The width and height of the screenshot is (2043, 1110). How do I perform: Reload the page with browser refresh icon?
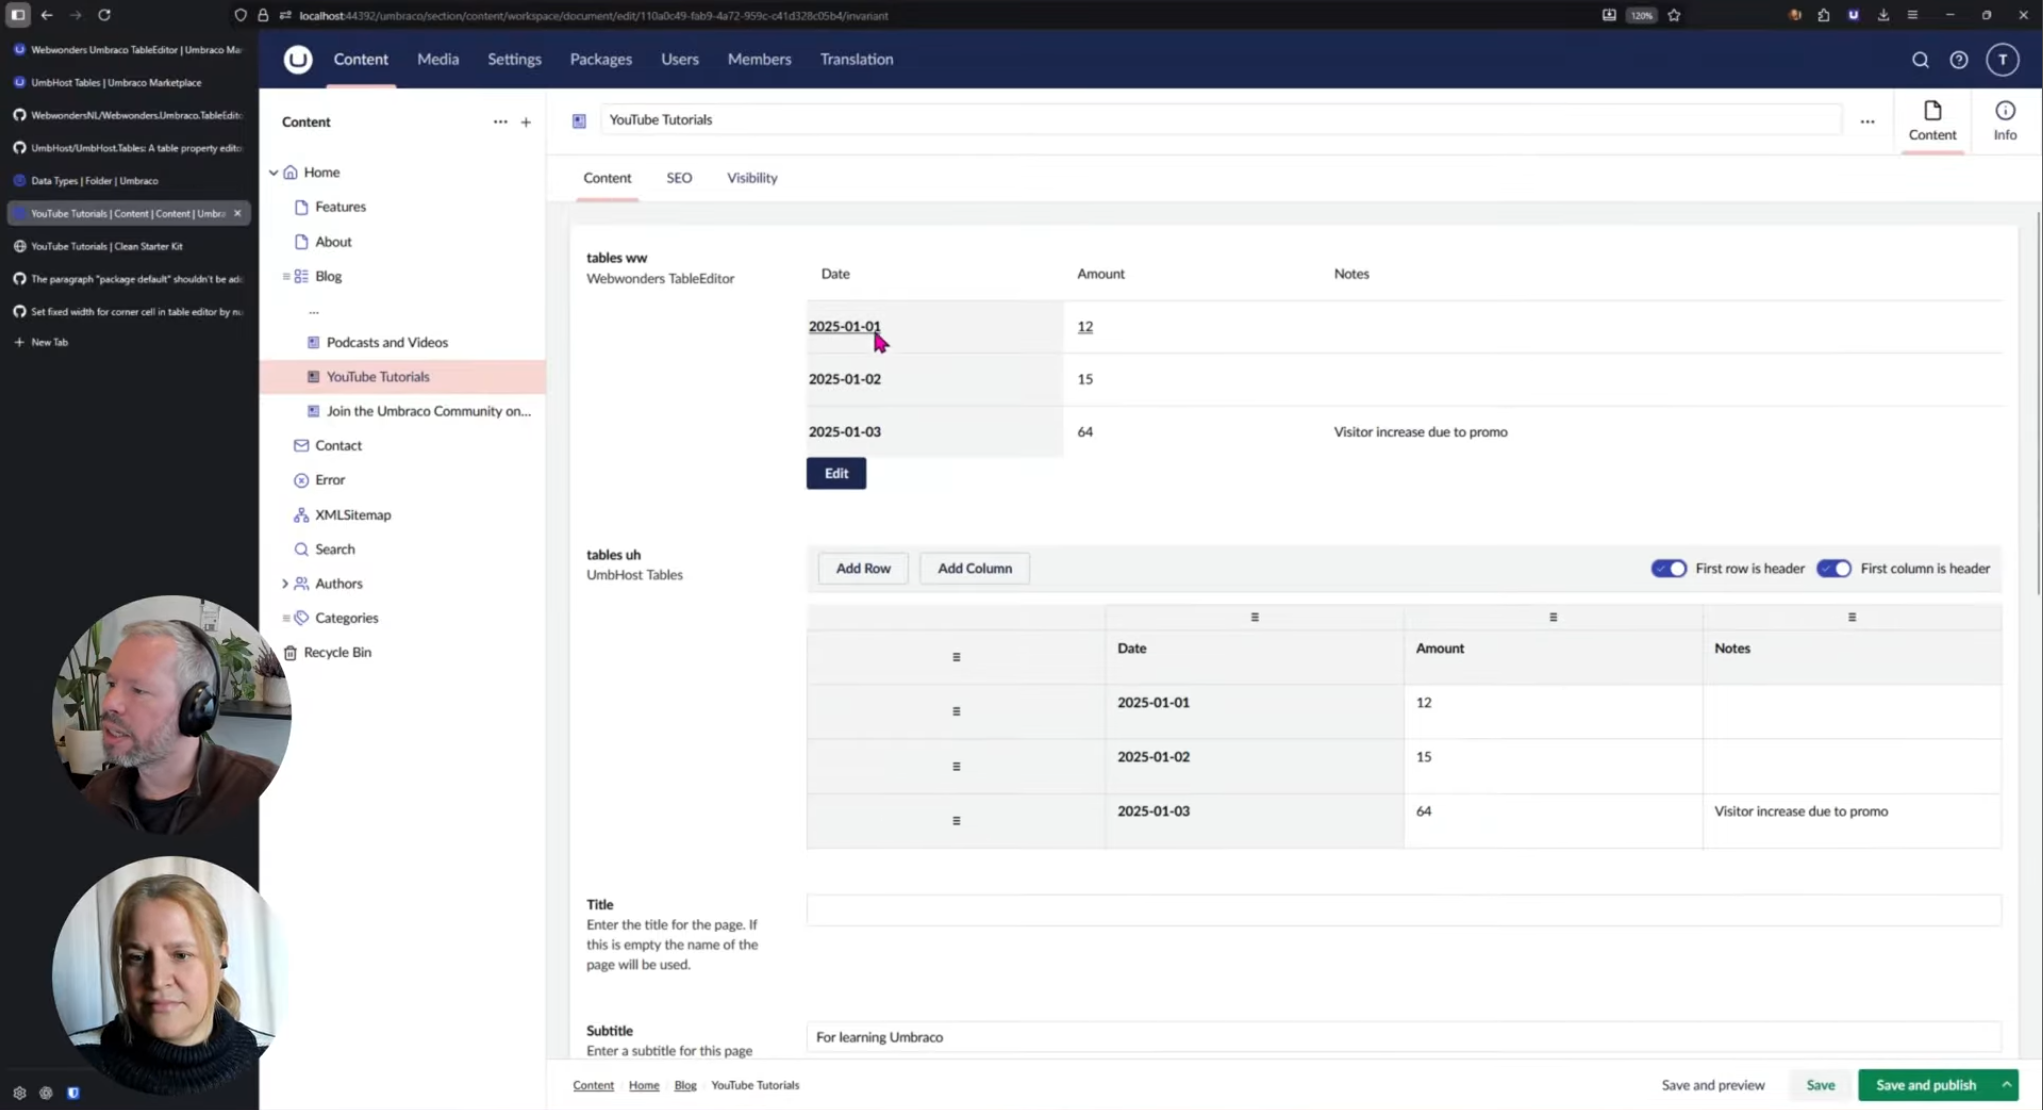104,15
